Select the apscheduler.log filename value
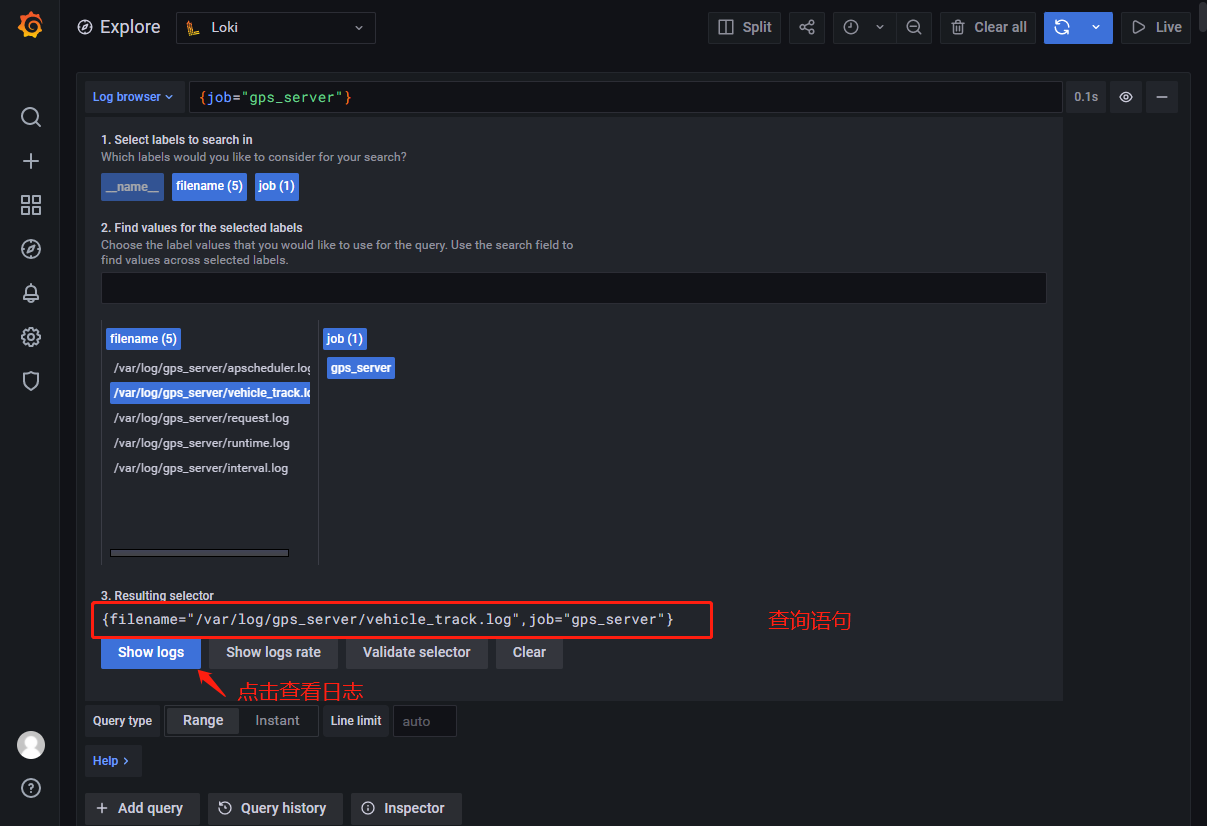 [x=210, y=368]
